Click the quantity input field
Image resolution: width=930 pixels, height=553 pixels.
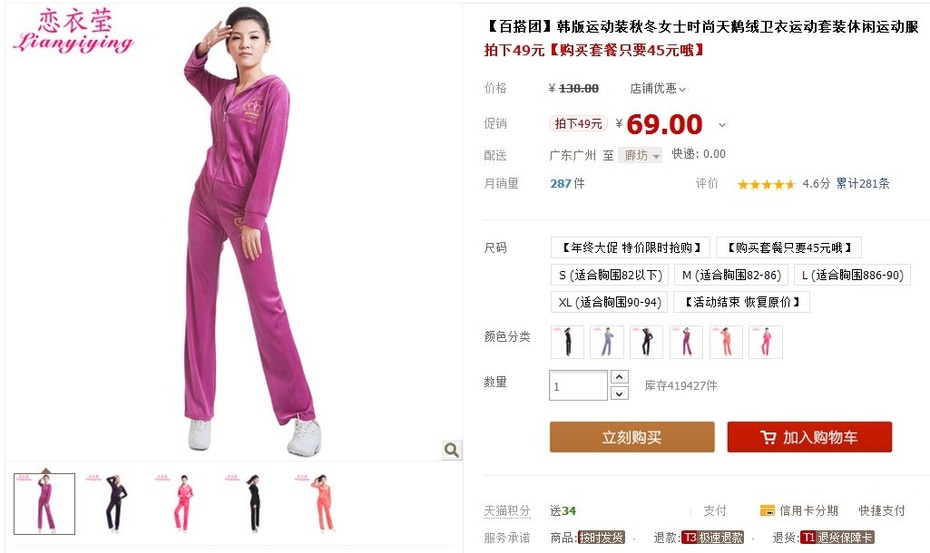coord(578,386)
